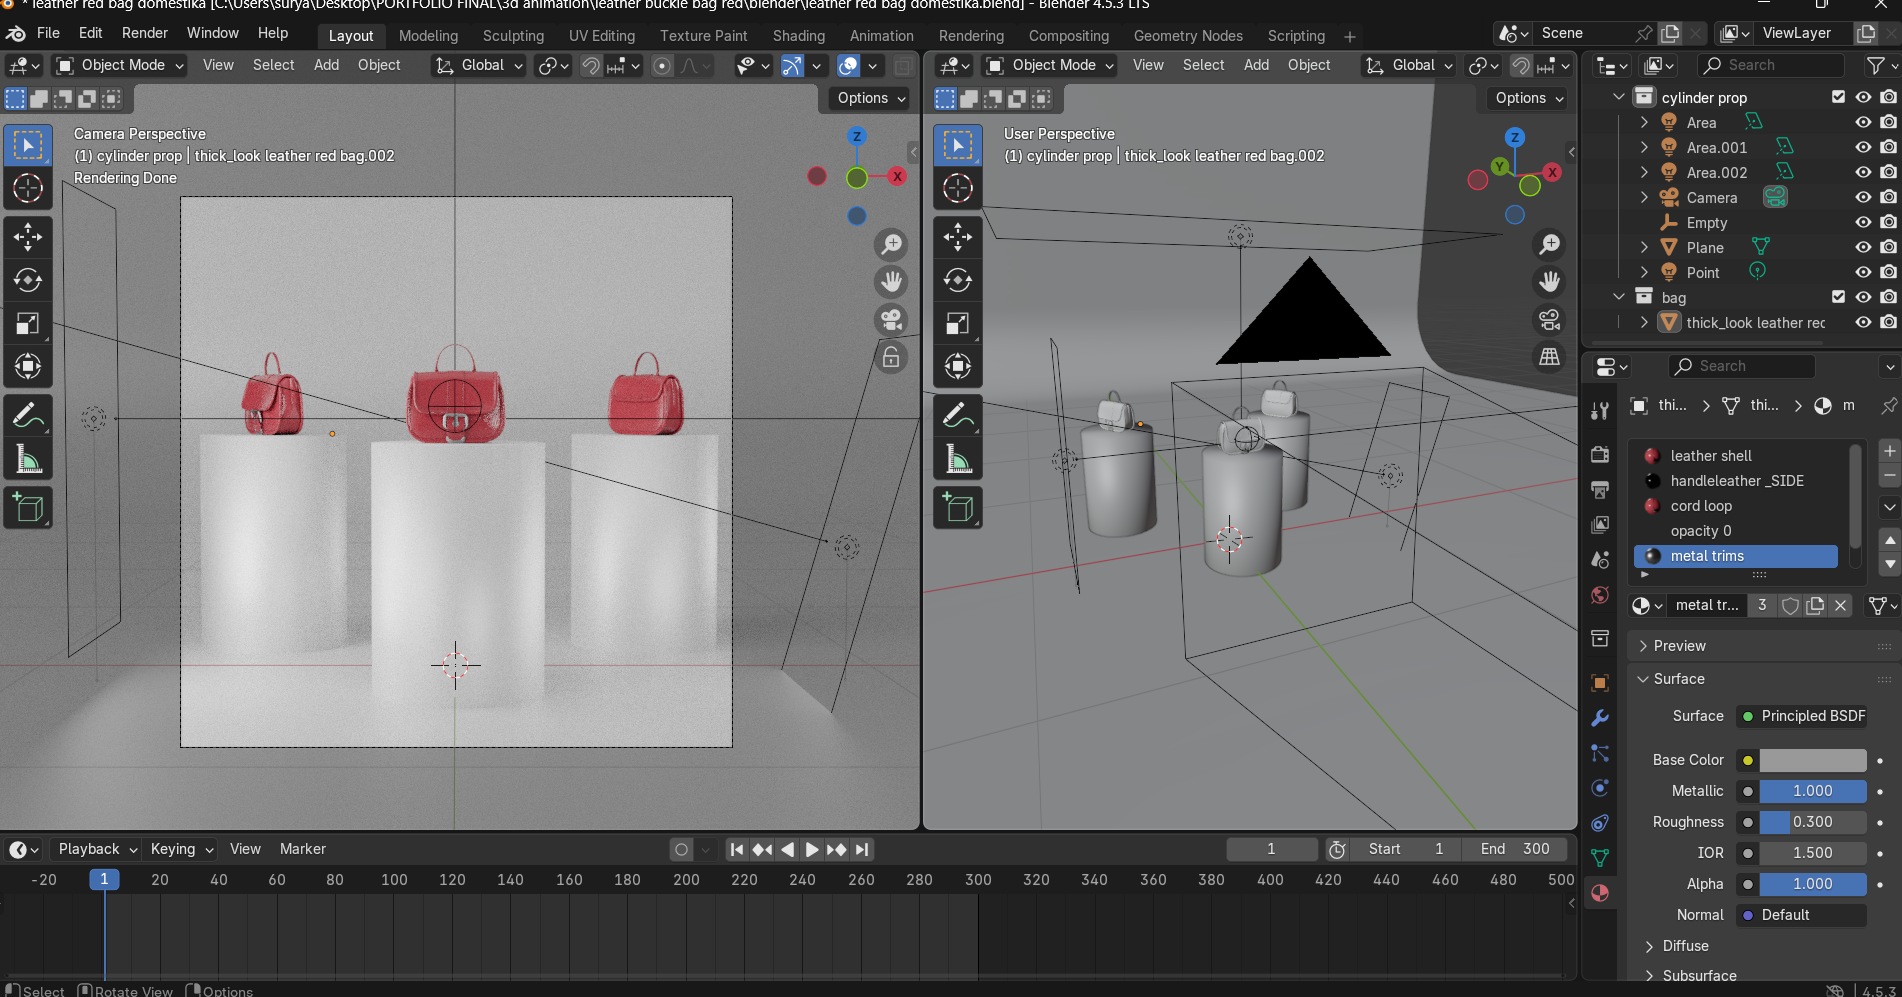The height and width of the screenshot is (997, 1902).
Task: Switch to the Shading workspace tab
Action: tap(798, 35)
